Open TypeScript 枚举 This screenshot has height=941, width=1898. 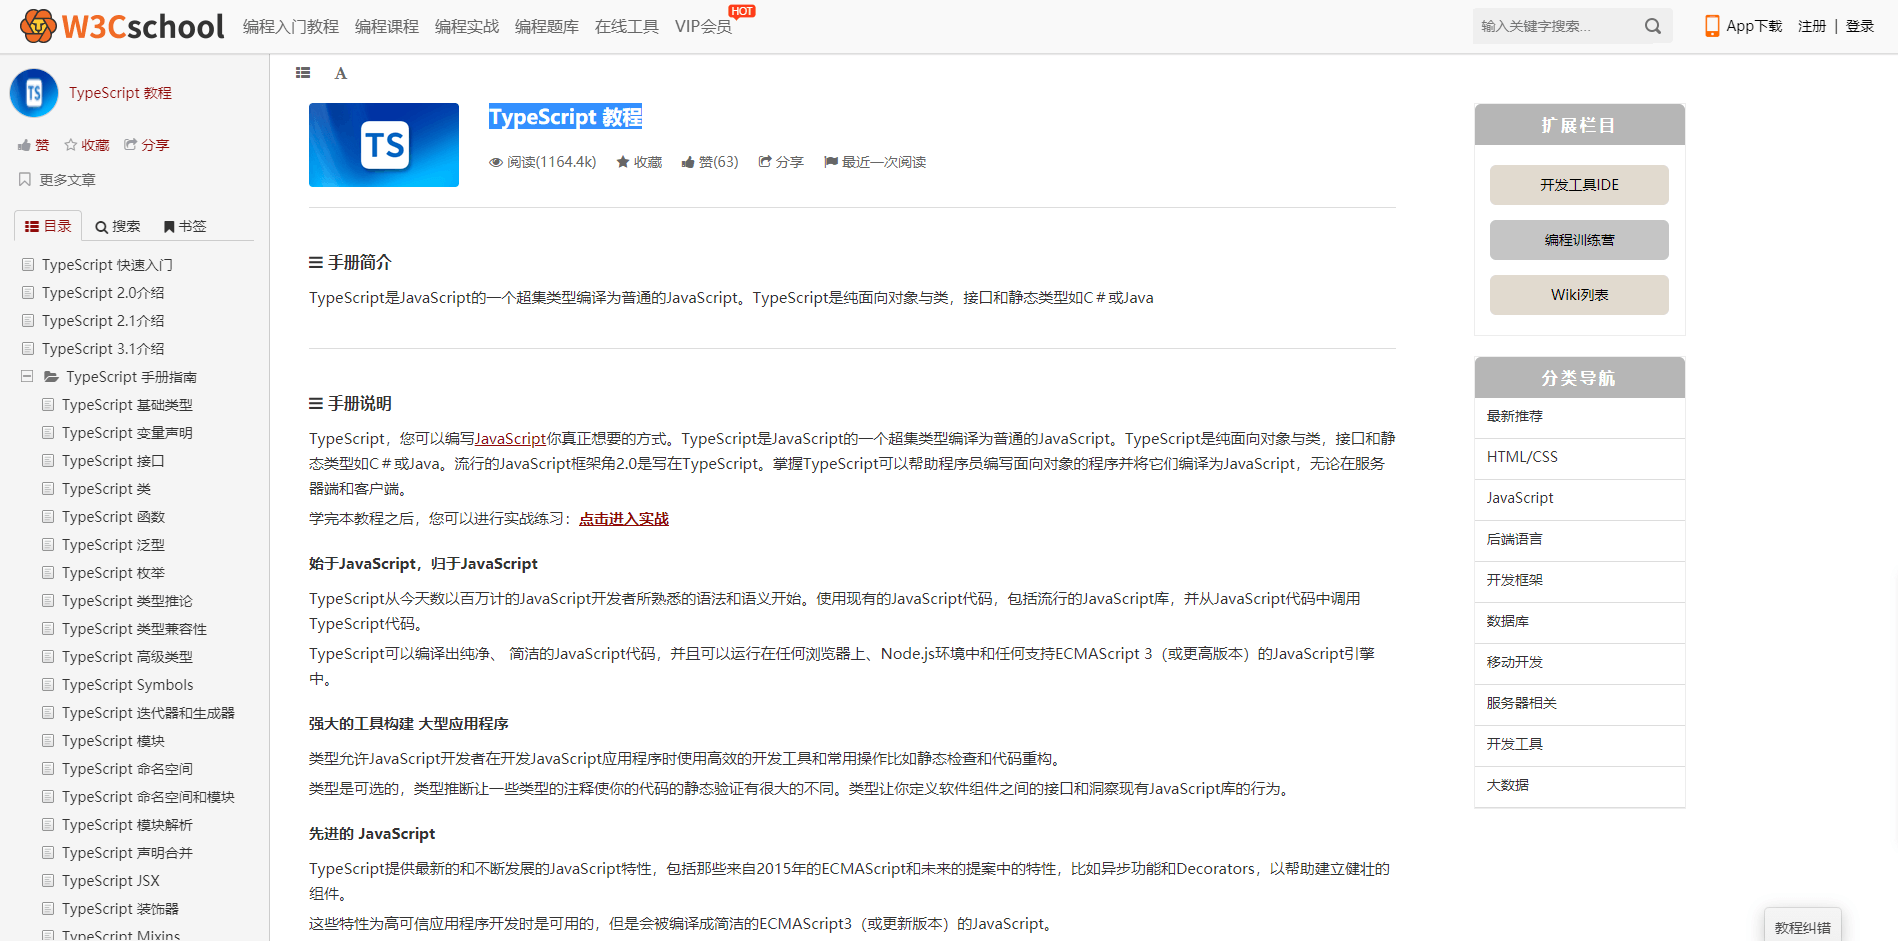[x=113, y=573]
